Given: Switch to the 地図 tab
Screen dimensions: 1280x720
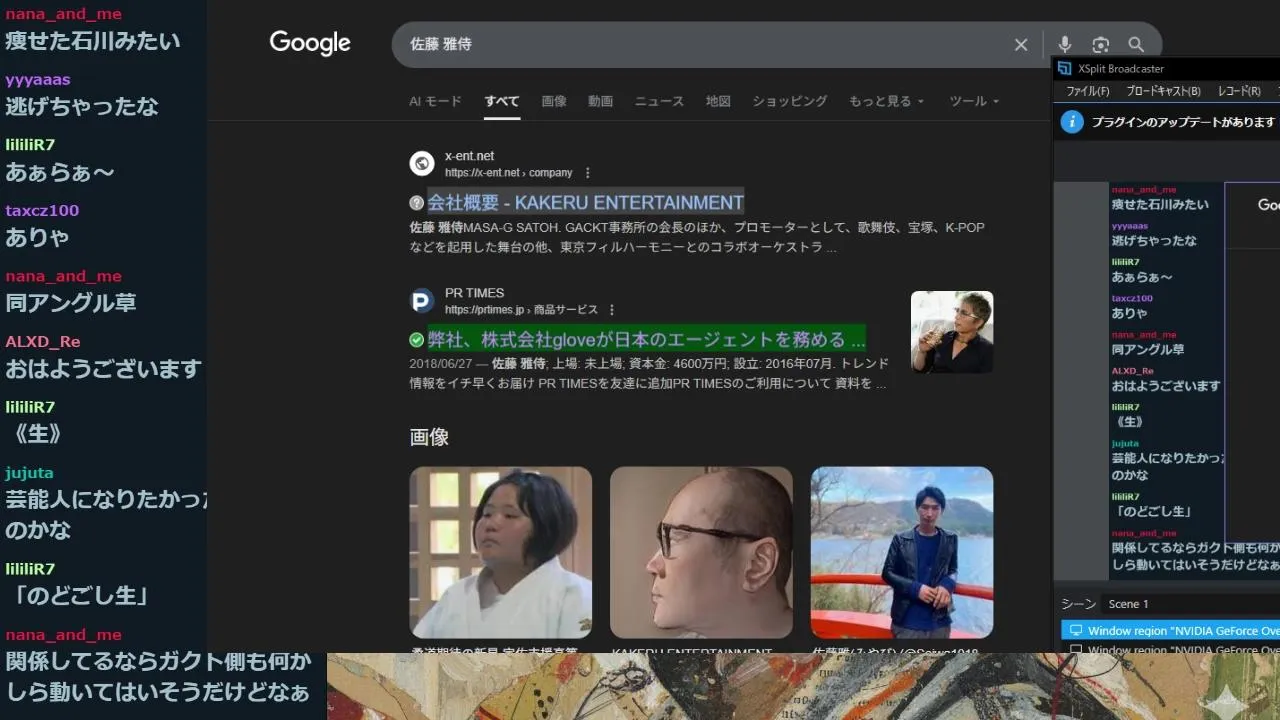Looking at the screenshot, I should click(718, 101).
